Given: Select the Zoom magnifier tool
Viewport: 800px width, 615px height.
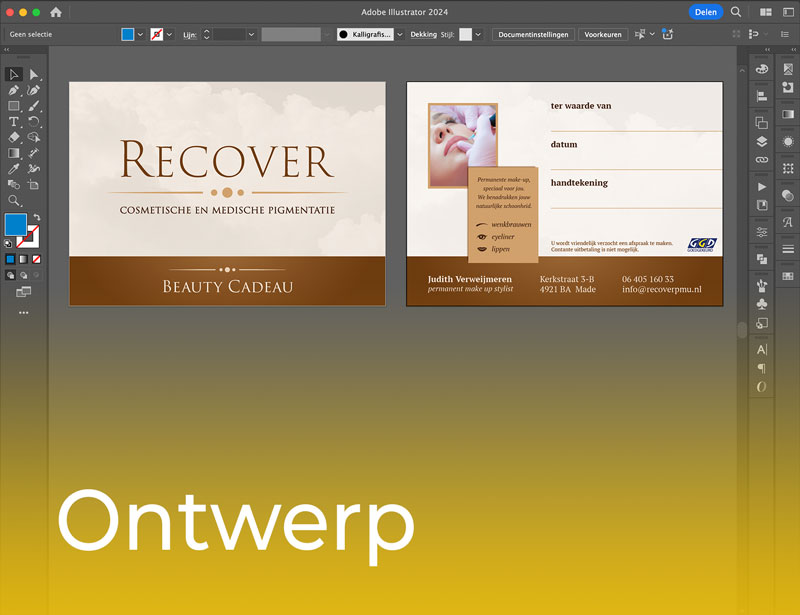Looking at the screenshot, I should [14, 201].
